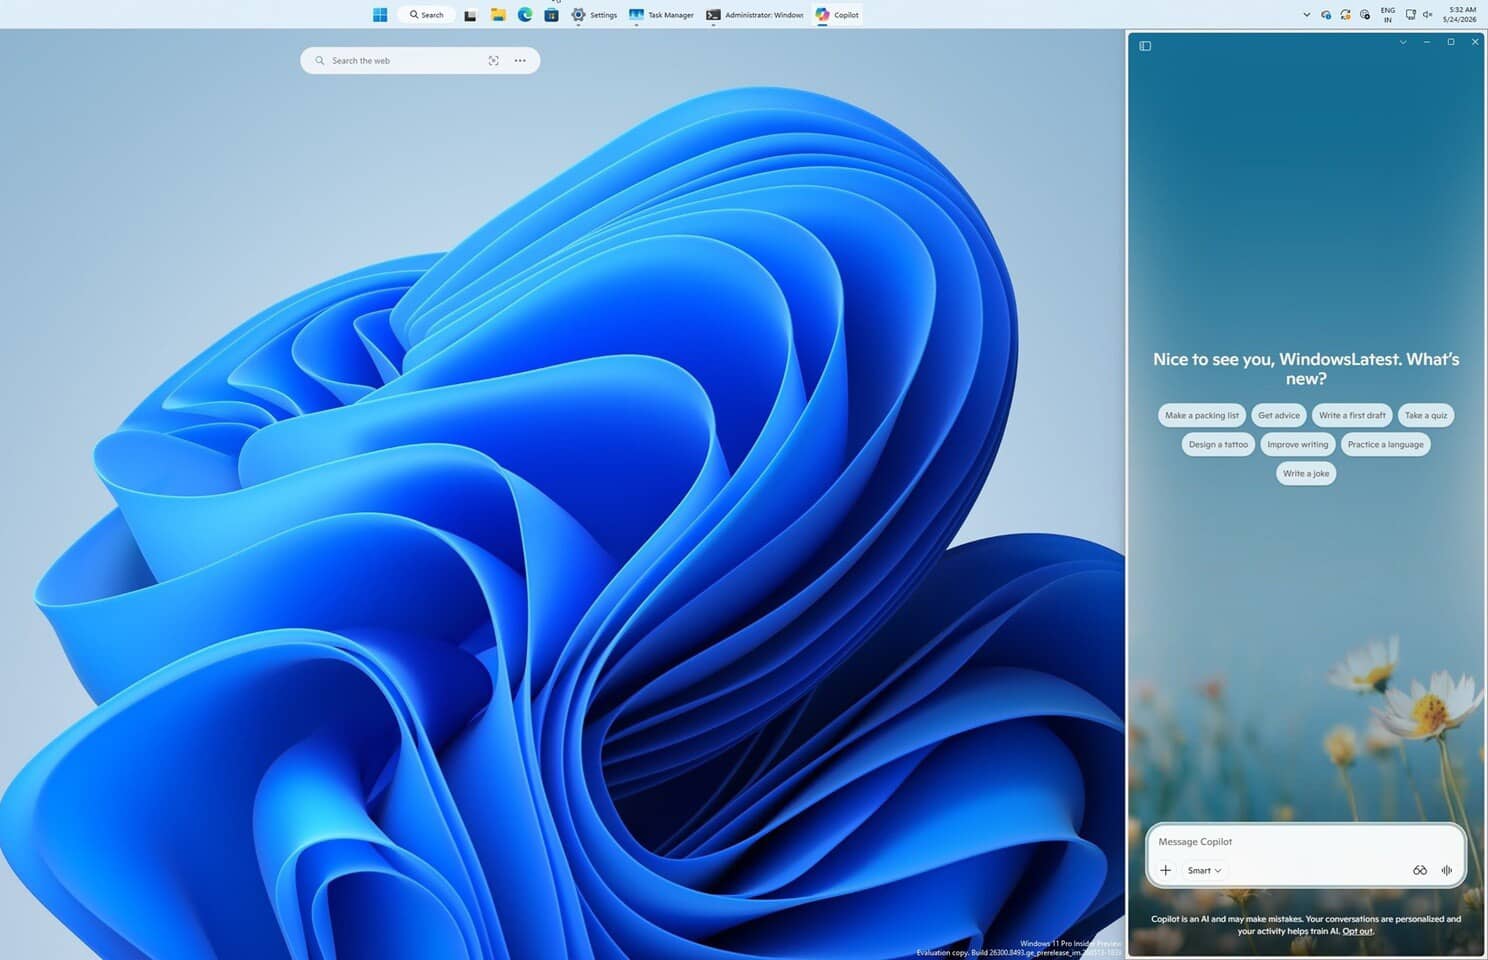The image size is (1488, 960).
Task: Open the Windows Start menu
Action: point(380,15)
